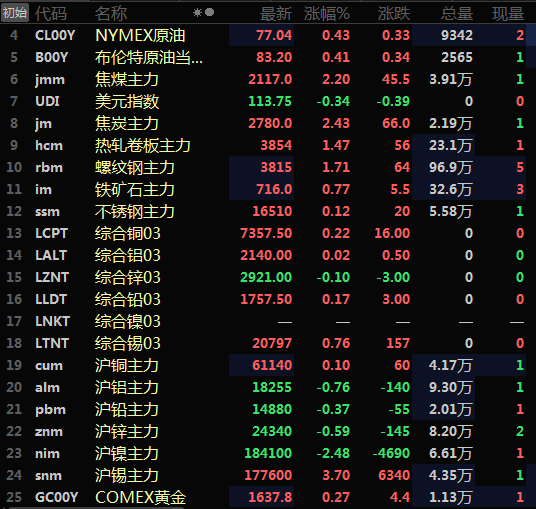536x509 pixels.
Task: Click the 总量 column header
Action: tap(457, 14)
